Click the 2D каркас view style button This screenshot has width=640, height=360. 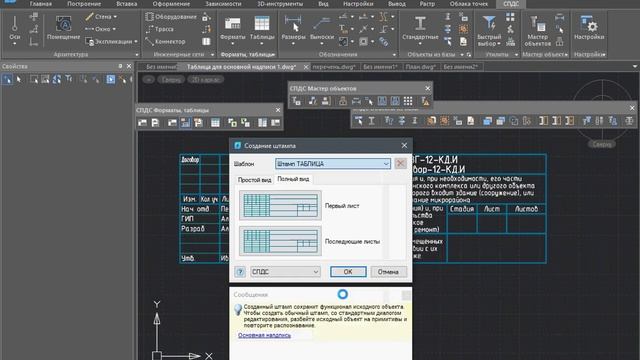coord(206,80)
